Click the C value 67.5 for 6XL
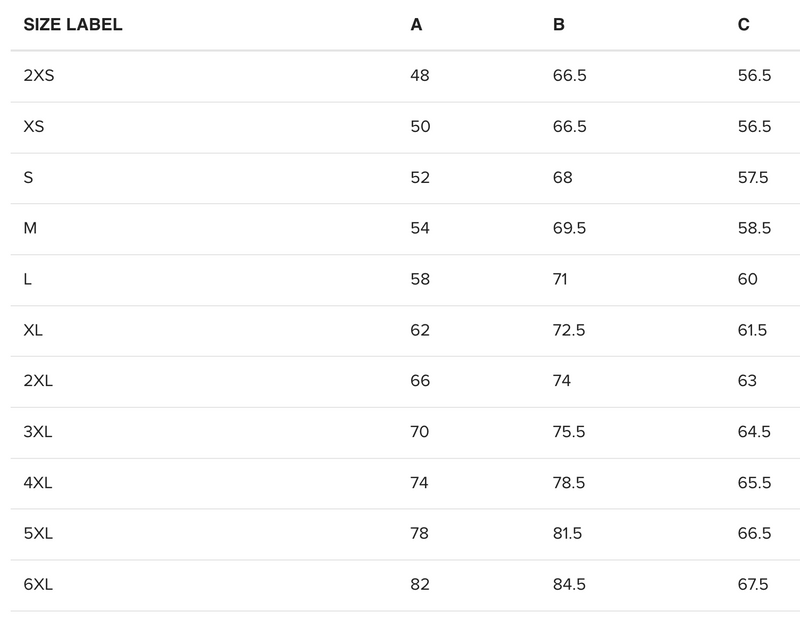This screenshot has width=800, height=619. [754, 585]
